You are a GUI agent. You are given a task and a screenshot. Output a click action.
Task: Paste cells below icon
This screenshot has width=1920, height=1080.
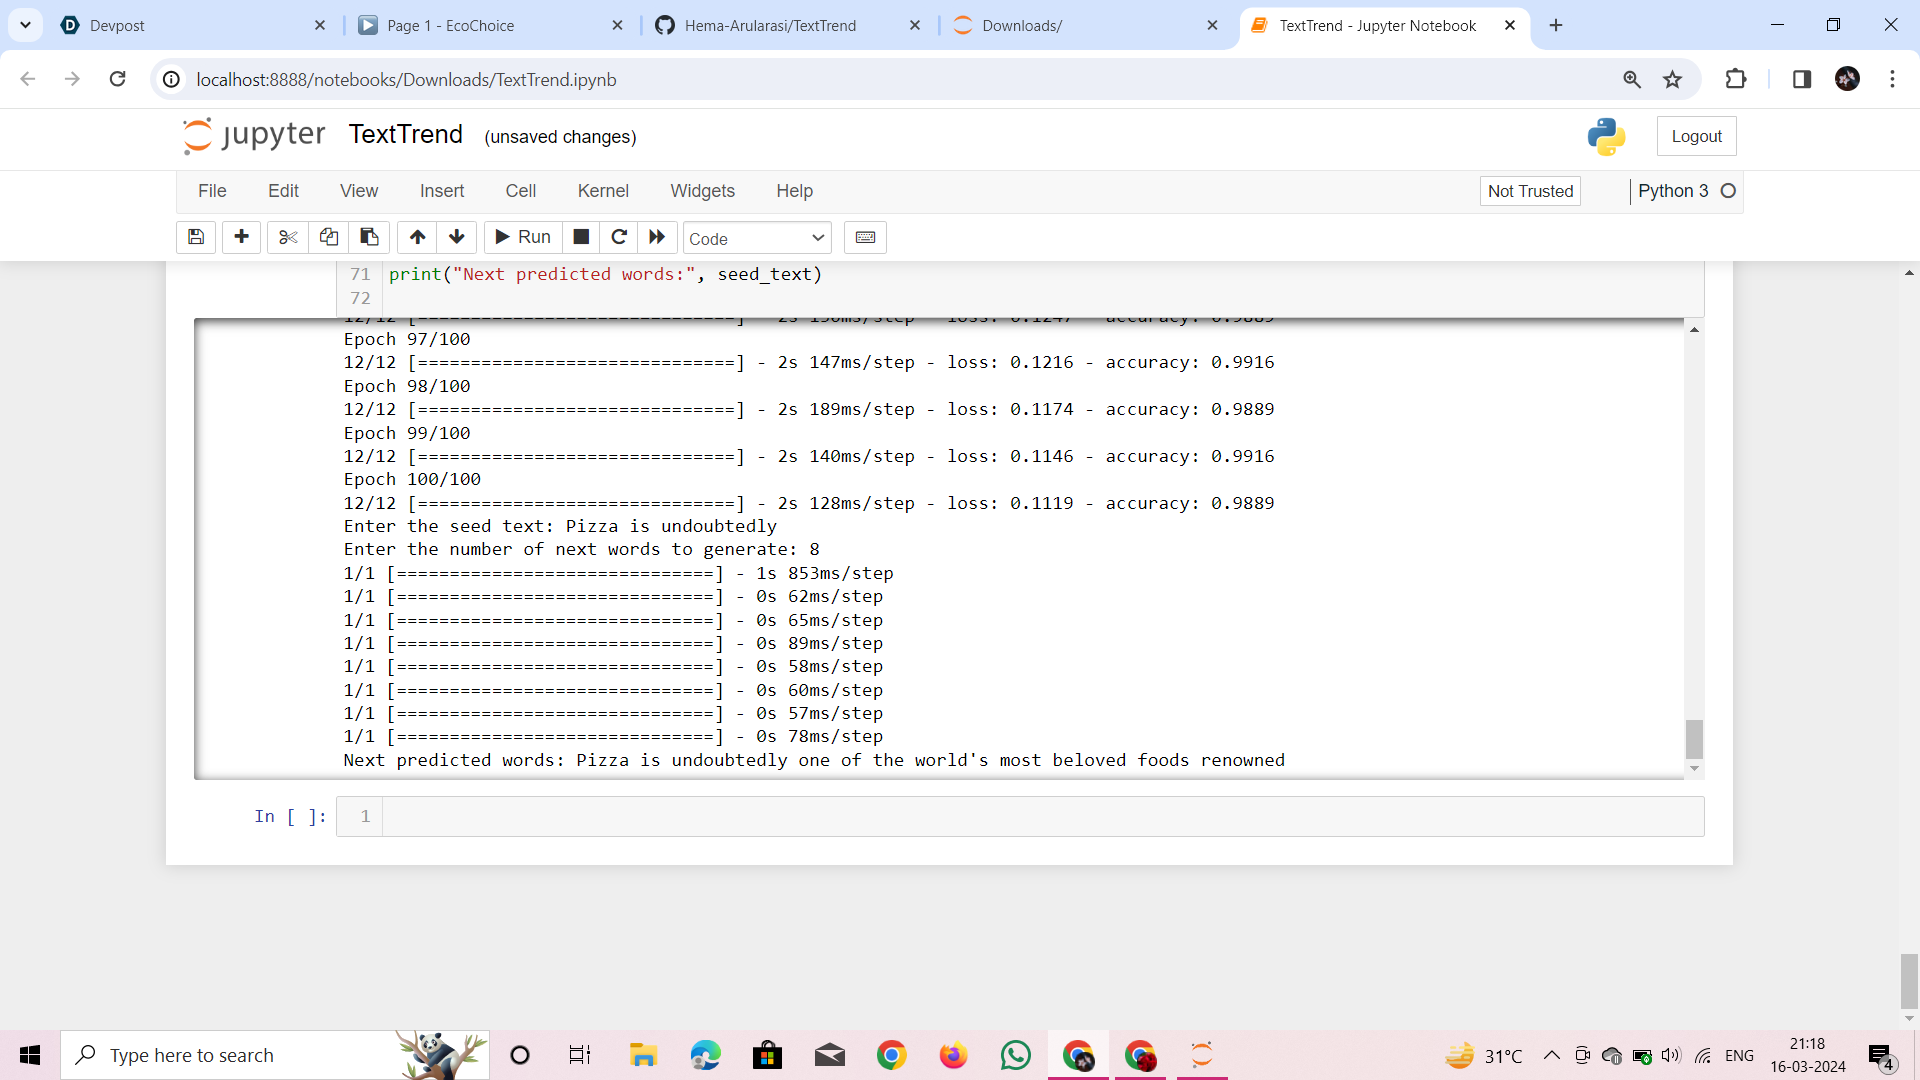point(369,237)
